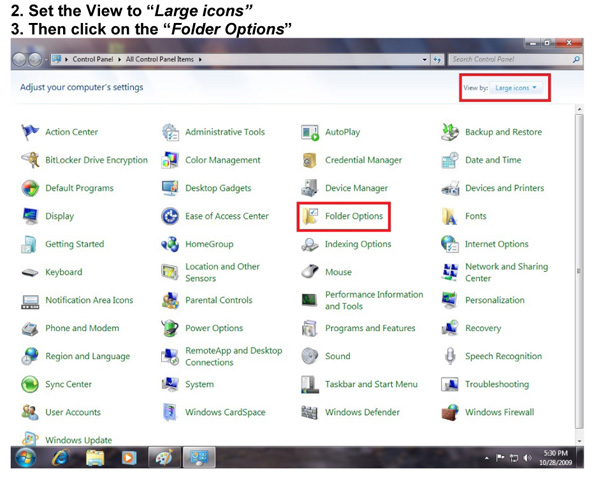The image size is (615, 488).
Task: Open the Fonts folder icon
Action: tap(449, 216)
